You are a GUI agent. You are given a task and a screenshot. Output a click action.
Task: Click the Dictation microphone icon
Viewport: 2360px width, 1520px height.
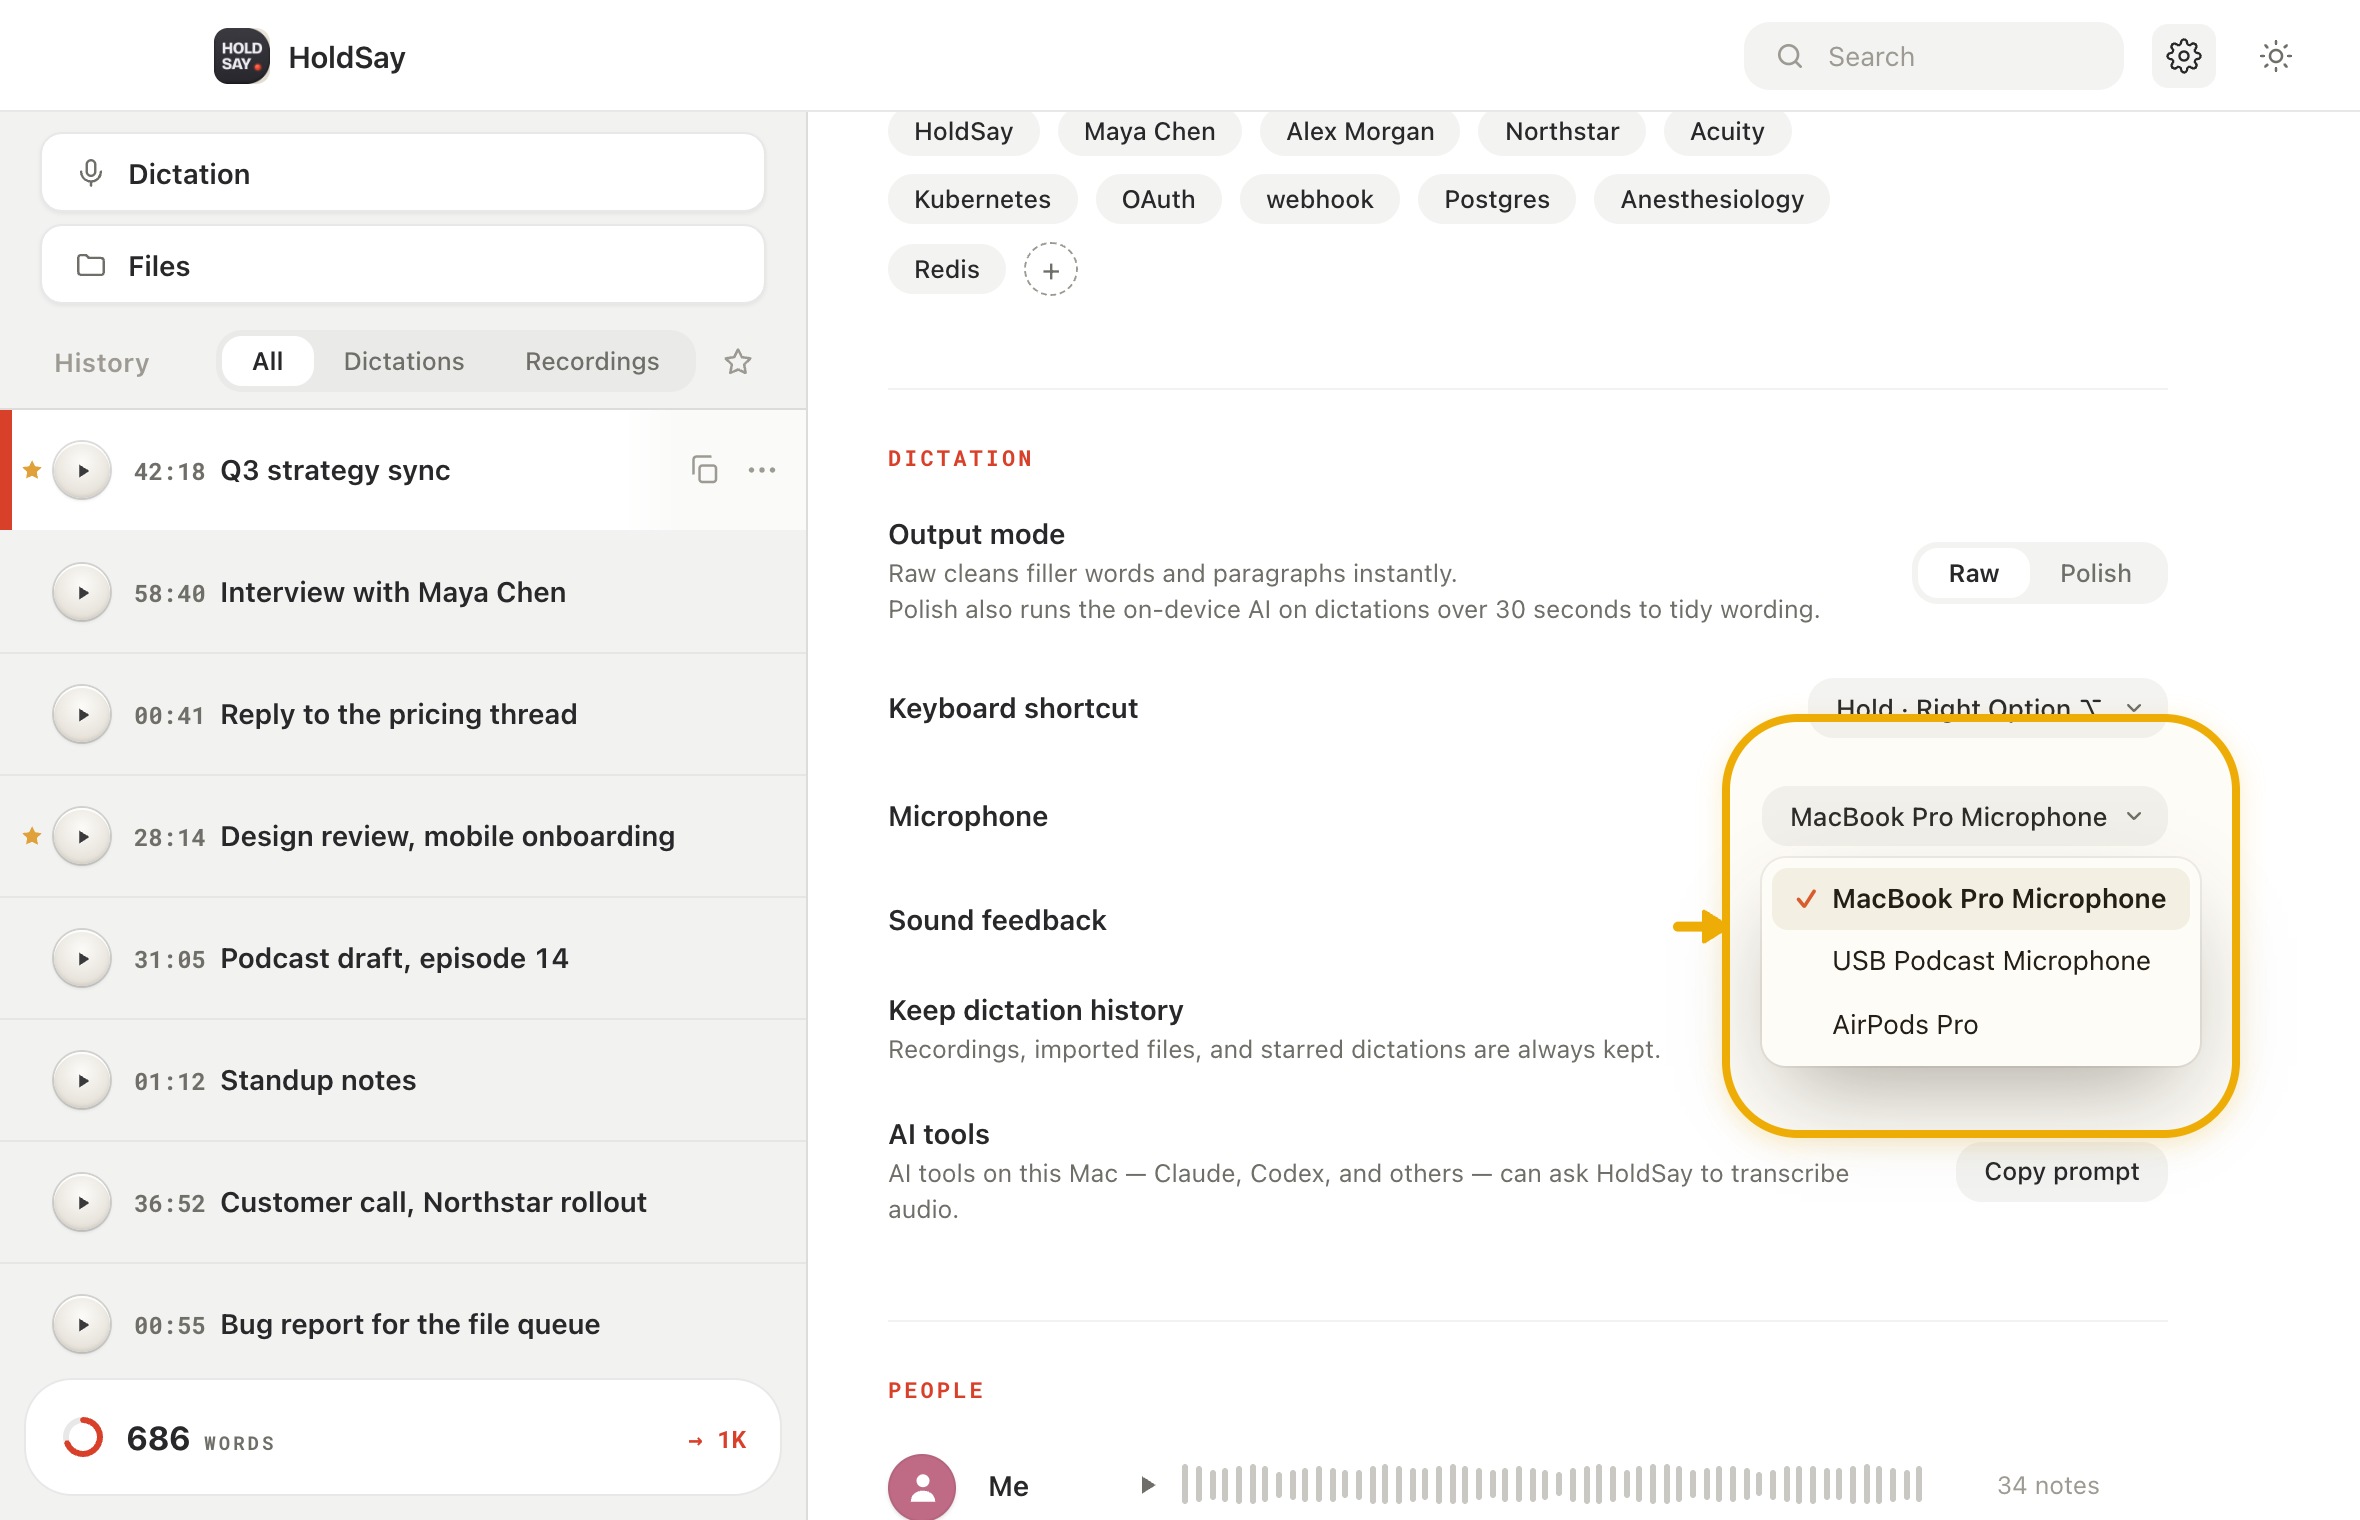click(91, 173)
